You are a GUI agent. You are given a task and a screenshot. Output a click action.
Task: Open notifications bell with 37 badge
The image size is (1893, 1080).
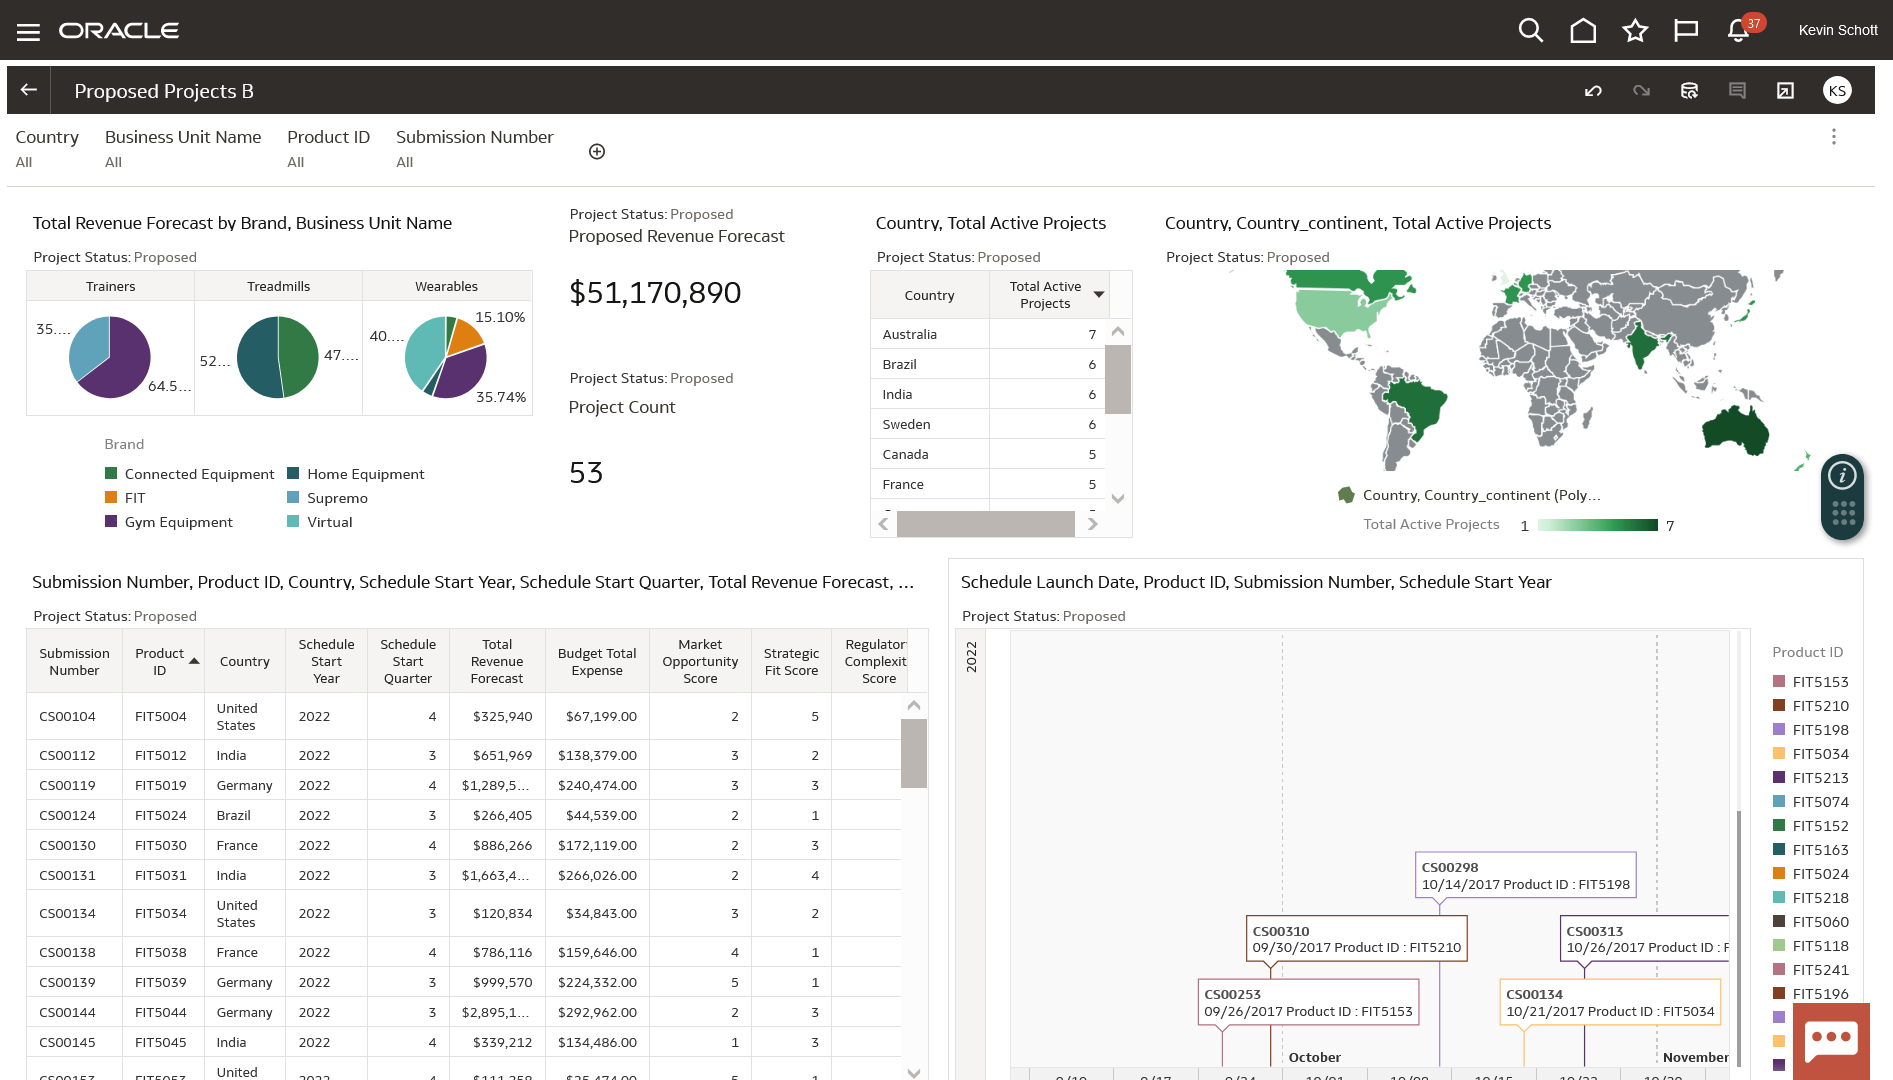point(1738,31)
